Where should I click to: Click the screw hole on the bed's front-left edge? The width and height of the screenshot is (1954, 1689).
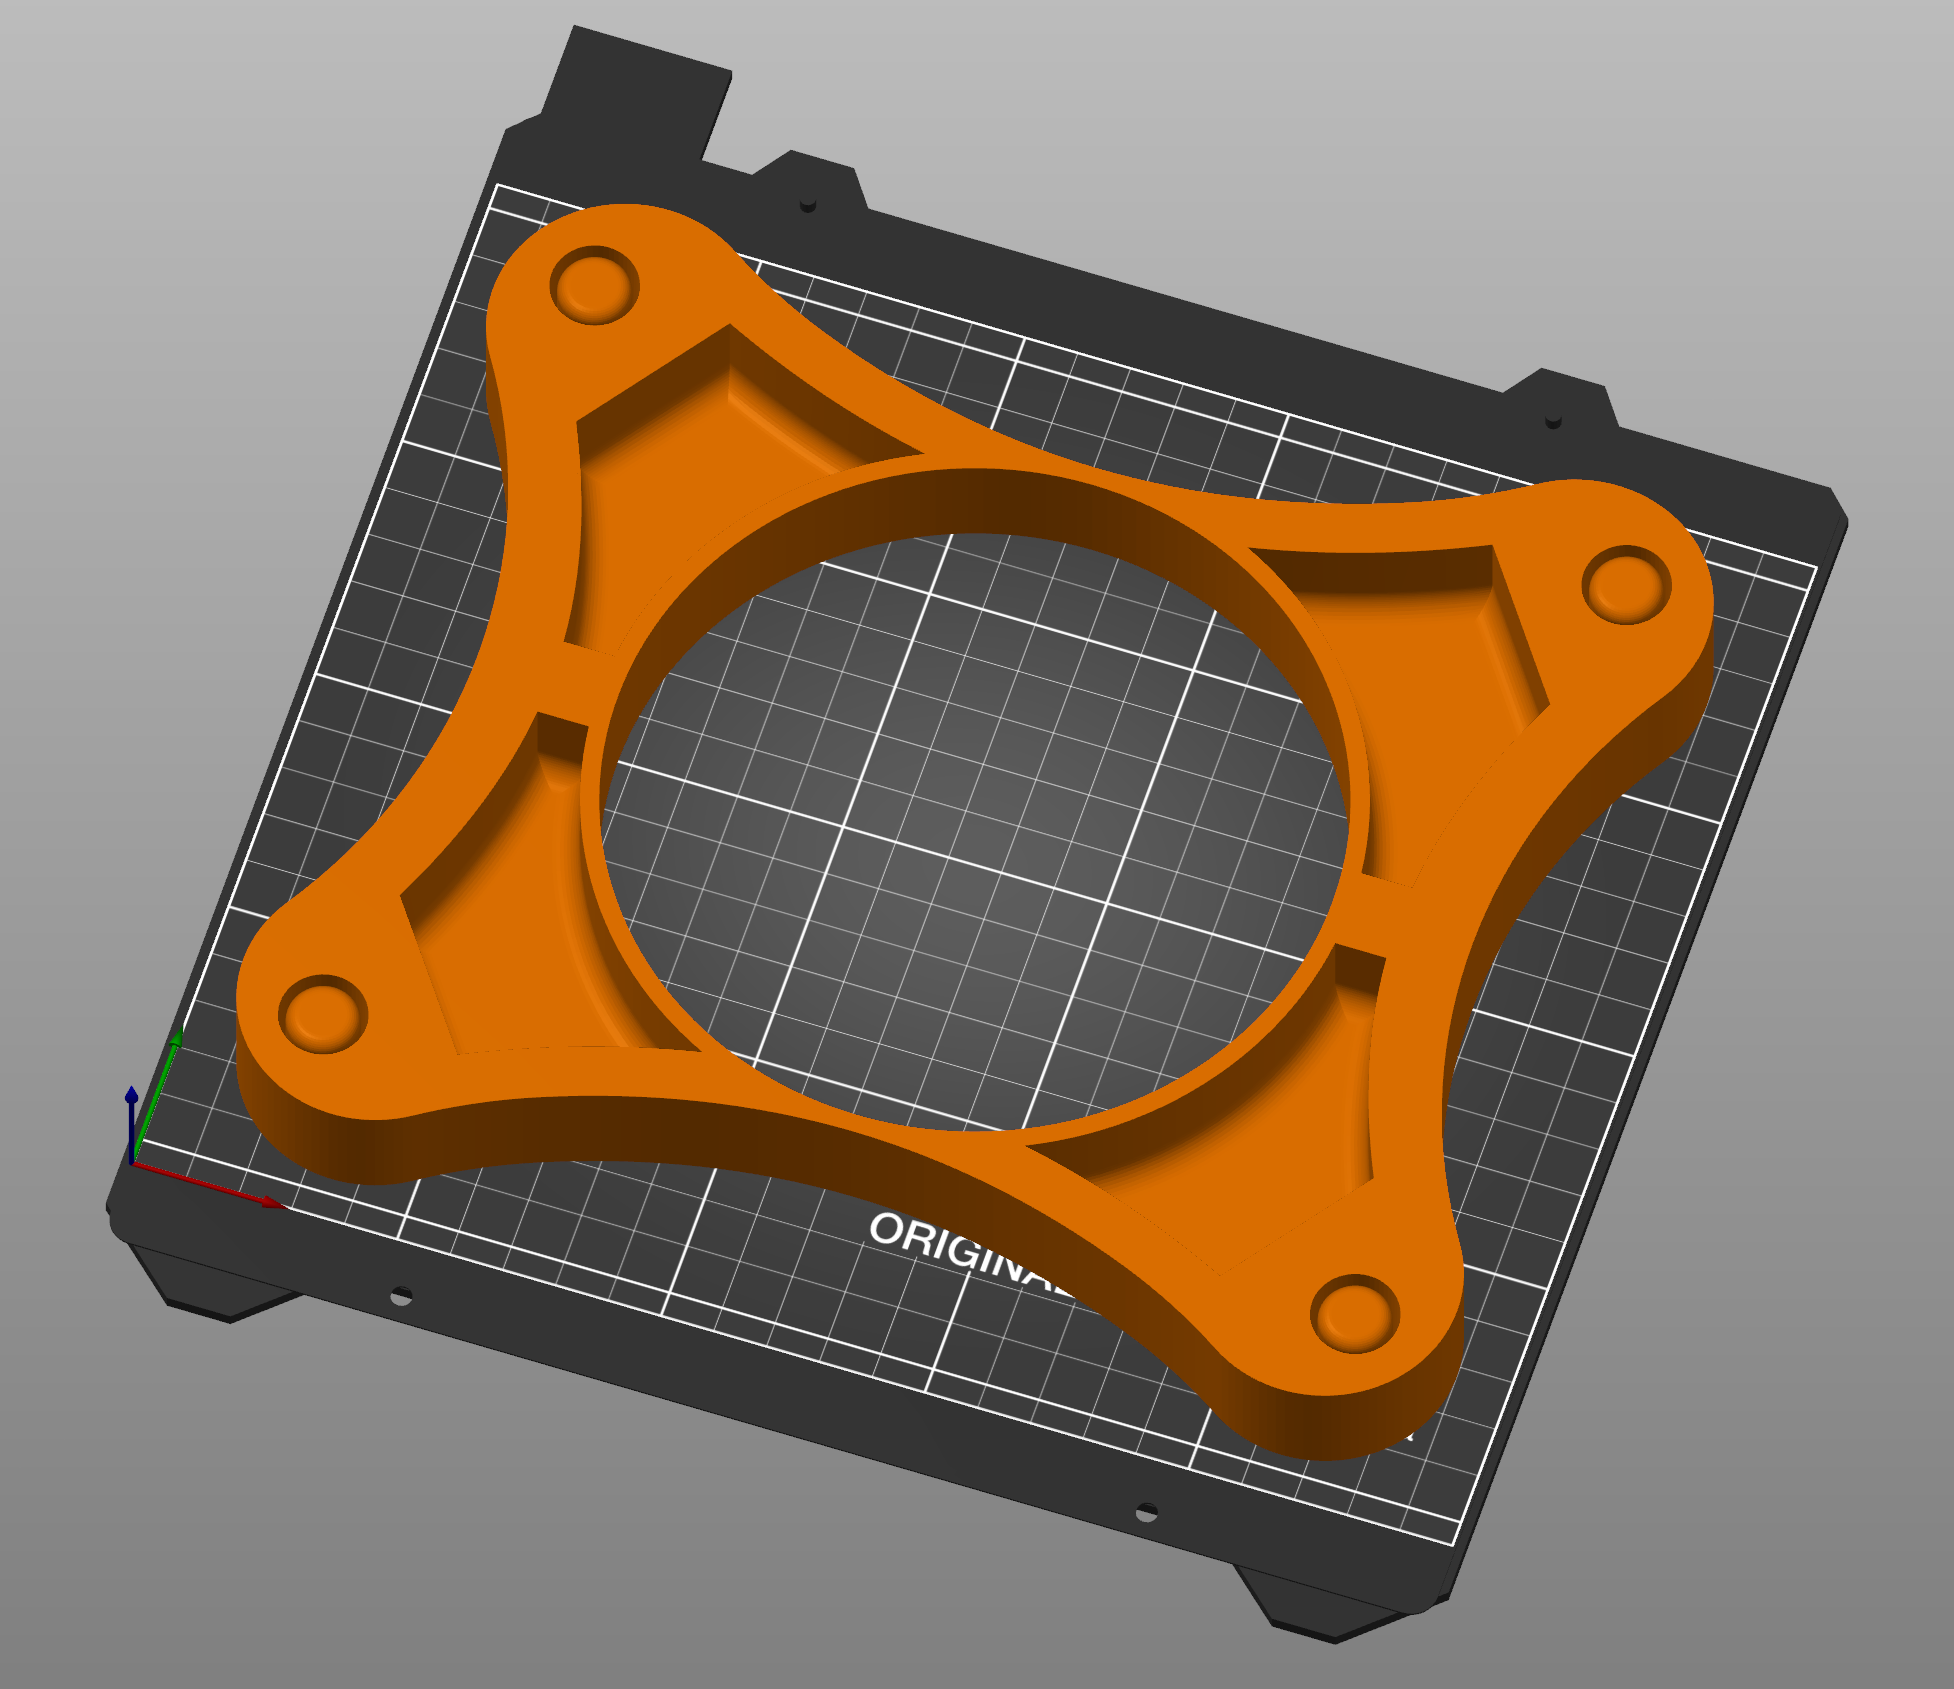coord(400,1297)
